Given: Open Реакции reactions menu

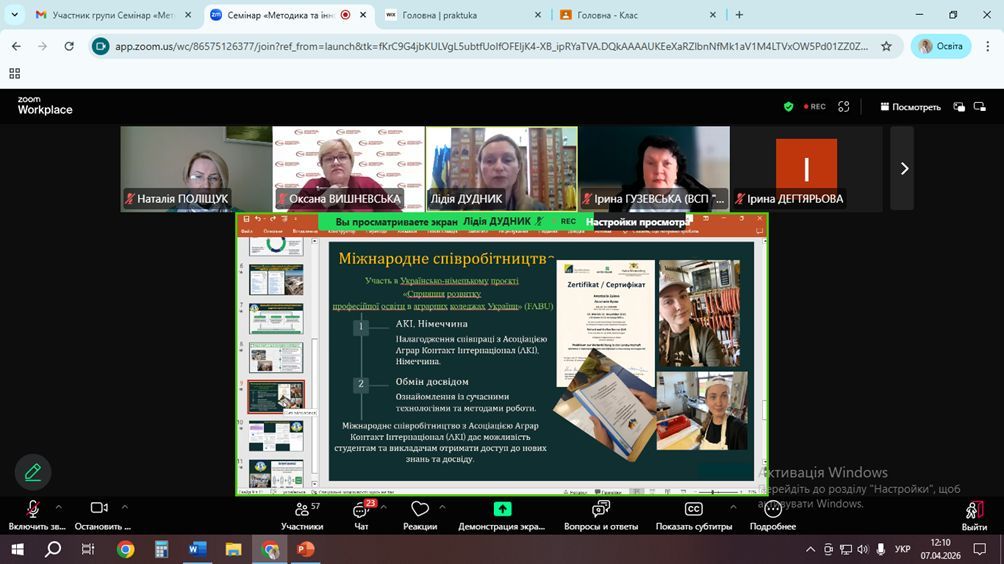Looking at the screenshot, I should tap(420, 515).
